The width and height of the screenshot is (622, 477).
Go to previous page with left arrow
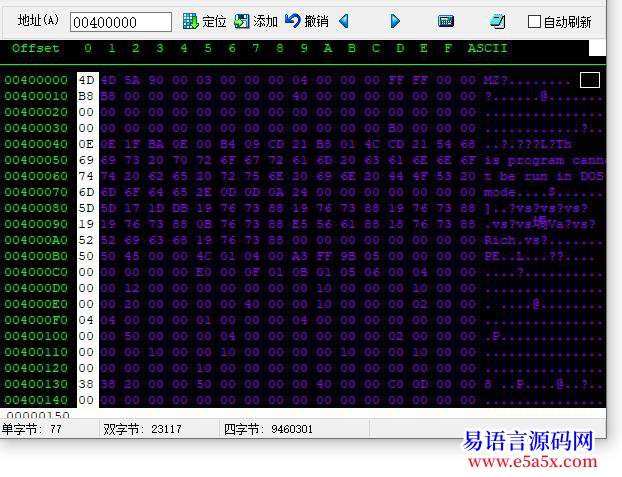[x=344, y=21]
